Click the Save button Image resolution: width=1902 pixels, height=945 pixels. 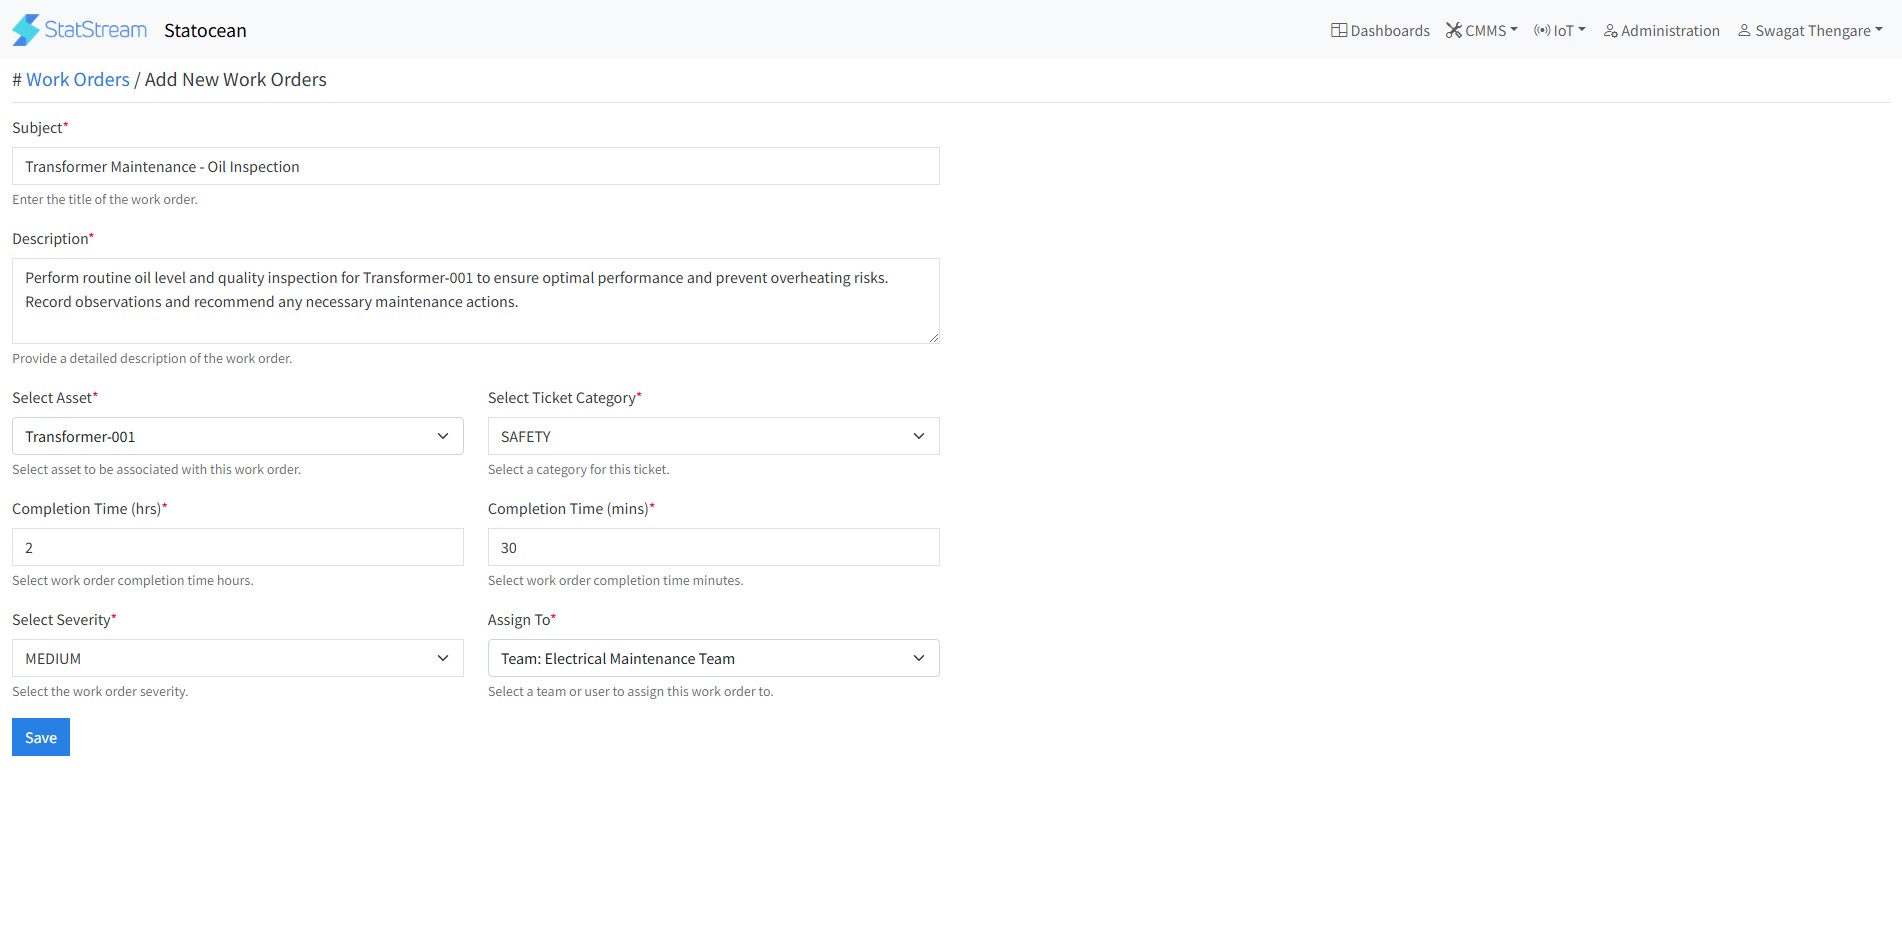(x=40, y=737)
